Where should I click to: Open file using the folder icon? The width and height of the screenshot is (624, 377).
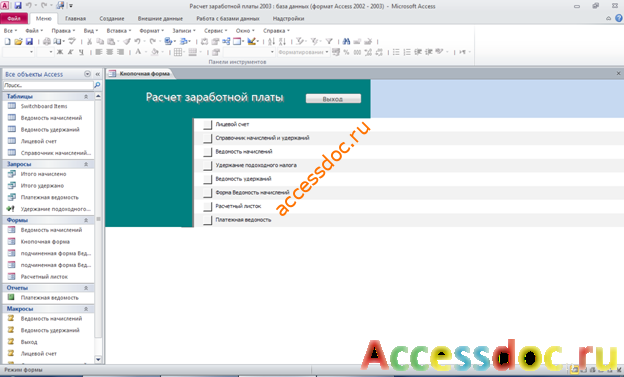coord(18,41)
